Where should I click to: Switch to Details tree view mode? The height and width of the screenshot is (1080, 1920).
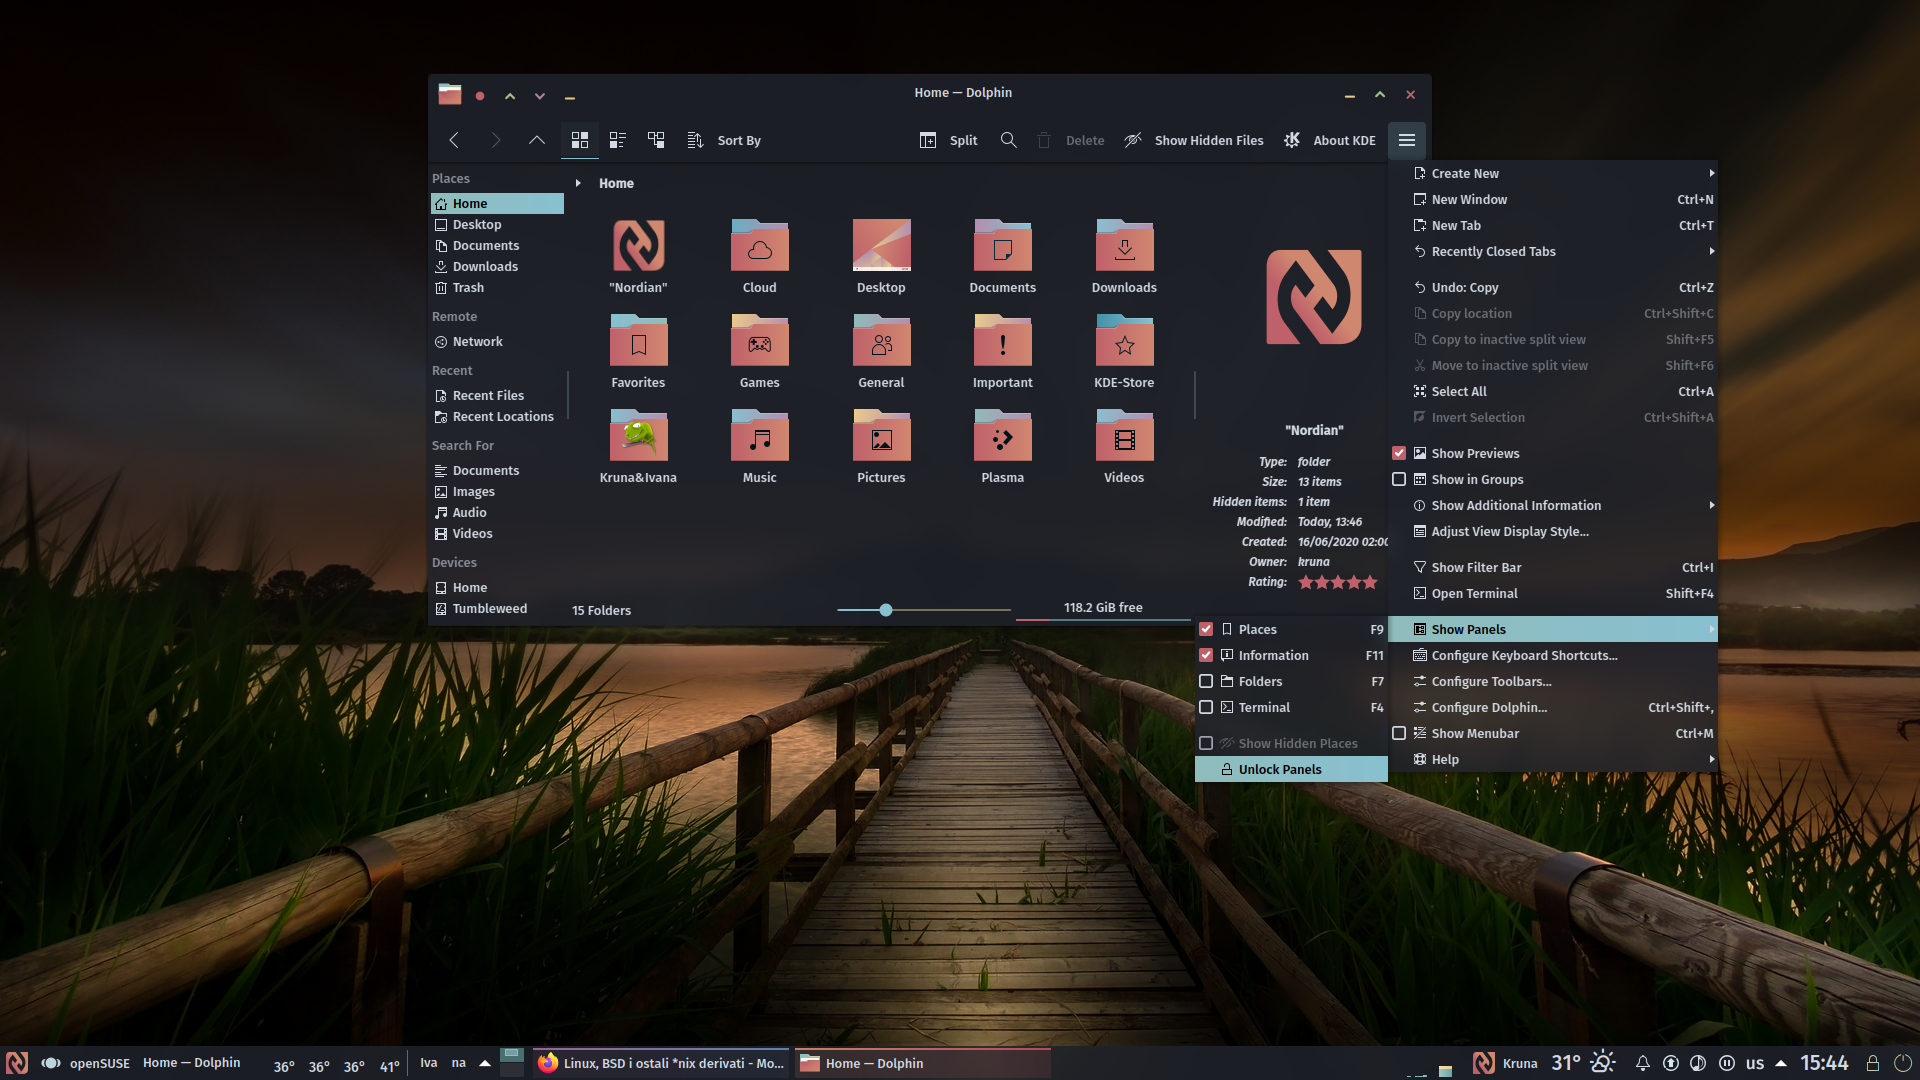[656, 140]
